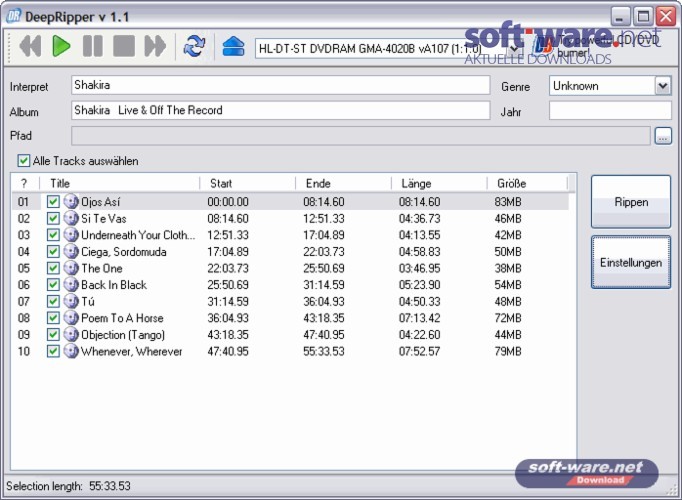
Task: Pause playback with the pause button
Action: (93, 46)
